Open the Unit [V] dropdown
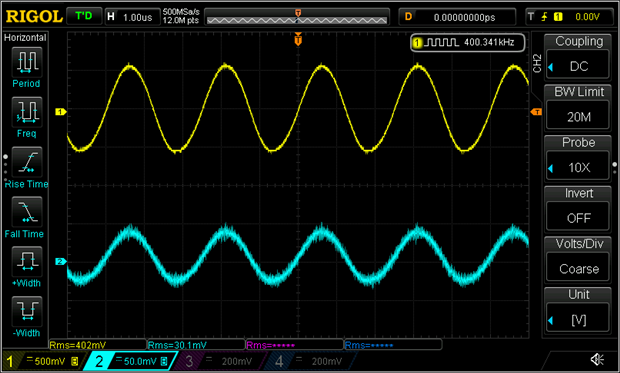The width and height of the screenshot is (620, 373). pyautogui.click(x=578, y=311)
